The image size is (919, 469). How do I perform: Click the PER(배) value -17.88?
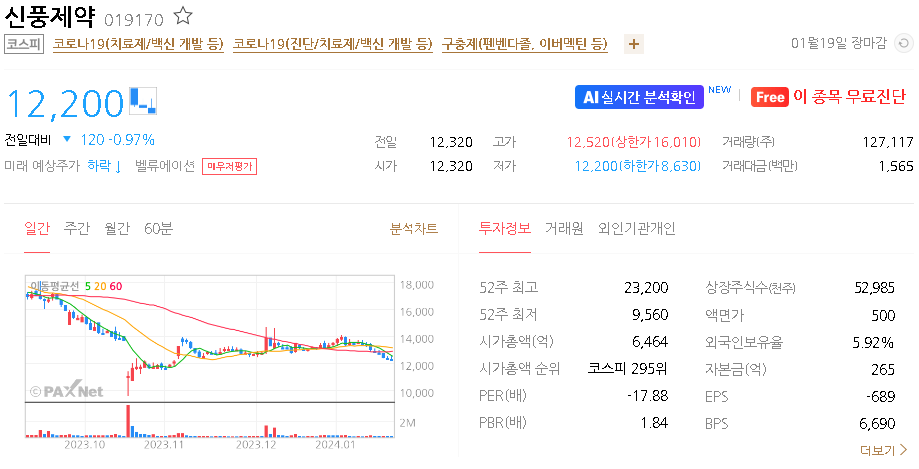(648, 396)
